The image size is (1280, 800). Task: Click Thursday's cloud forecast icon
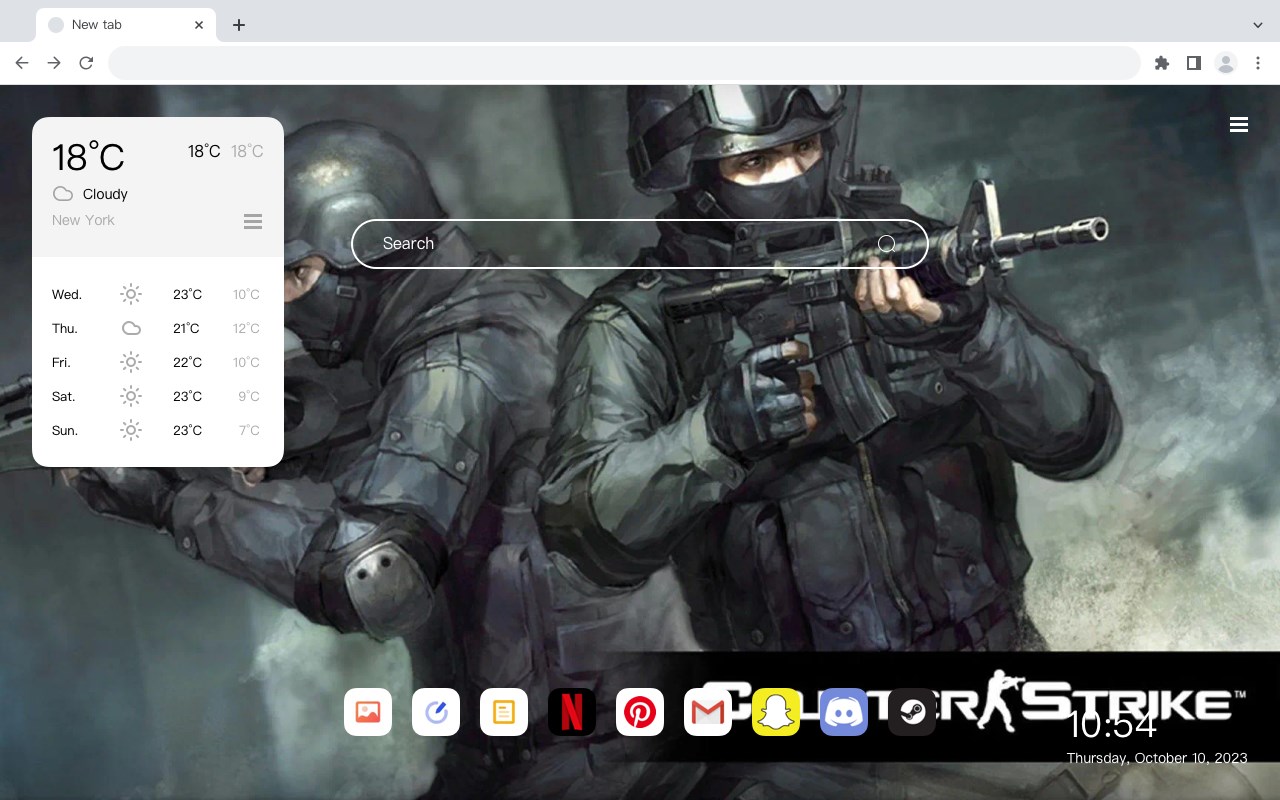tap(131, 328)
